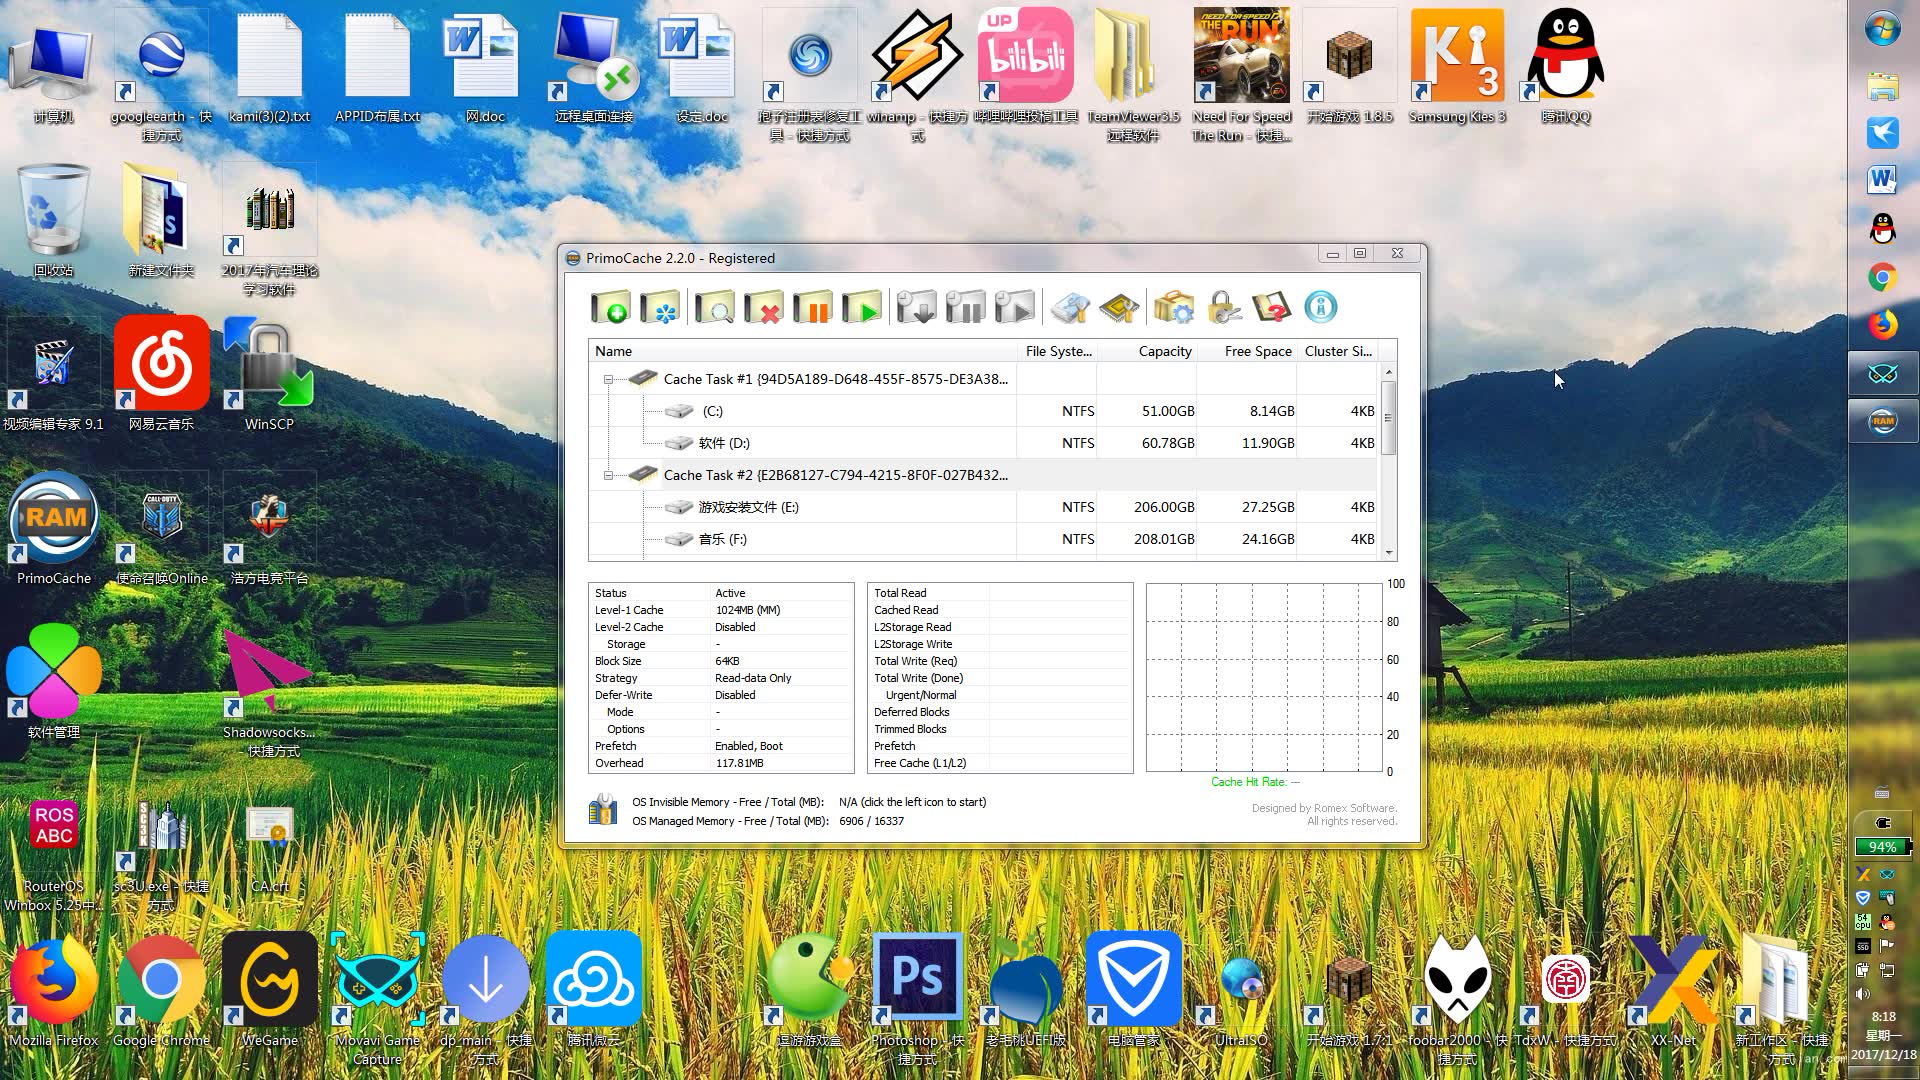1920x1080 pixels.
Task: Collapse Cache Task #2 tree node
Action: point(608,476)
